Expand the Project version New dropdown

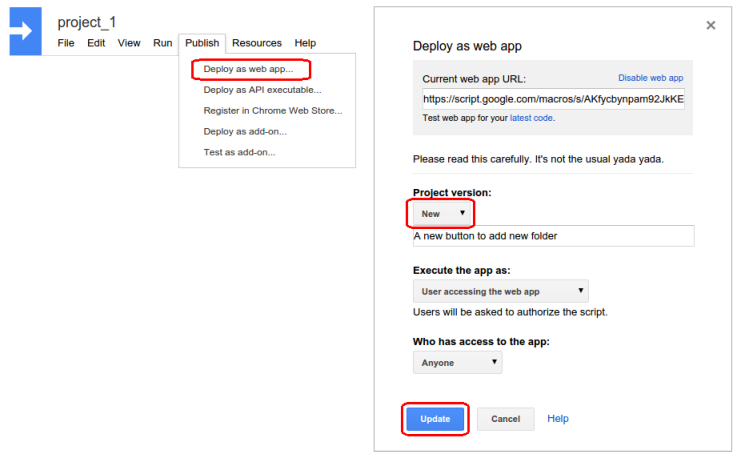[x=442, y=214]
